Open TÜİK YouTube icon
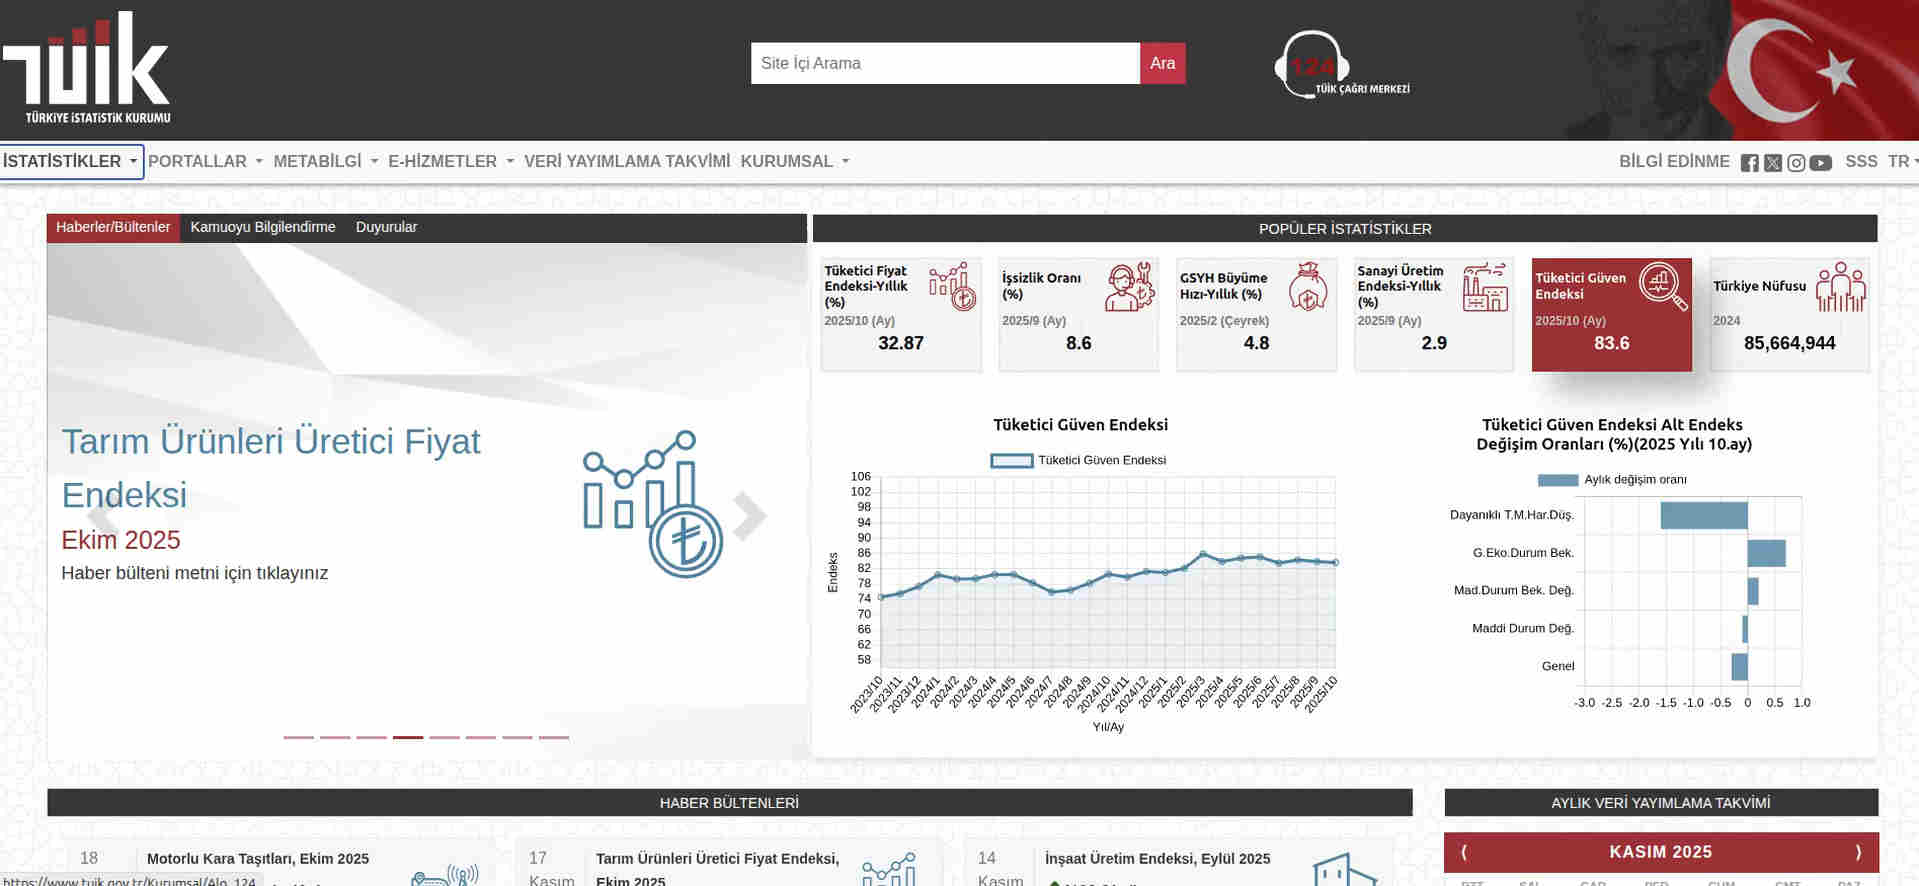The width and height of the screenshot is (1919, 886). [1820, 163]
